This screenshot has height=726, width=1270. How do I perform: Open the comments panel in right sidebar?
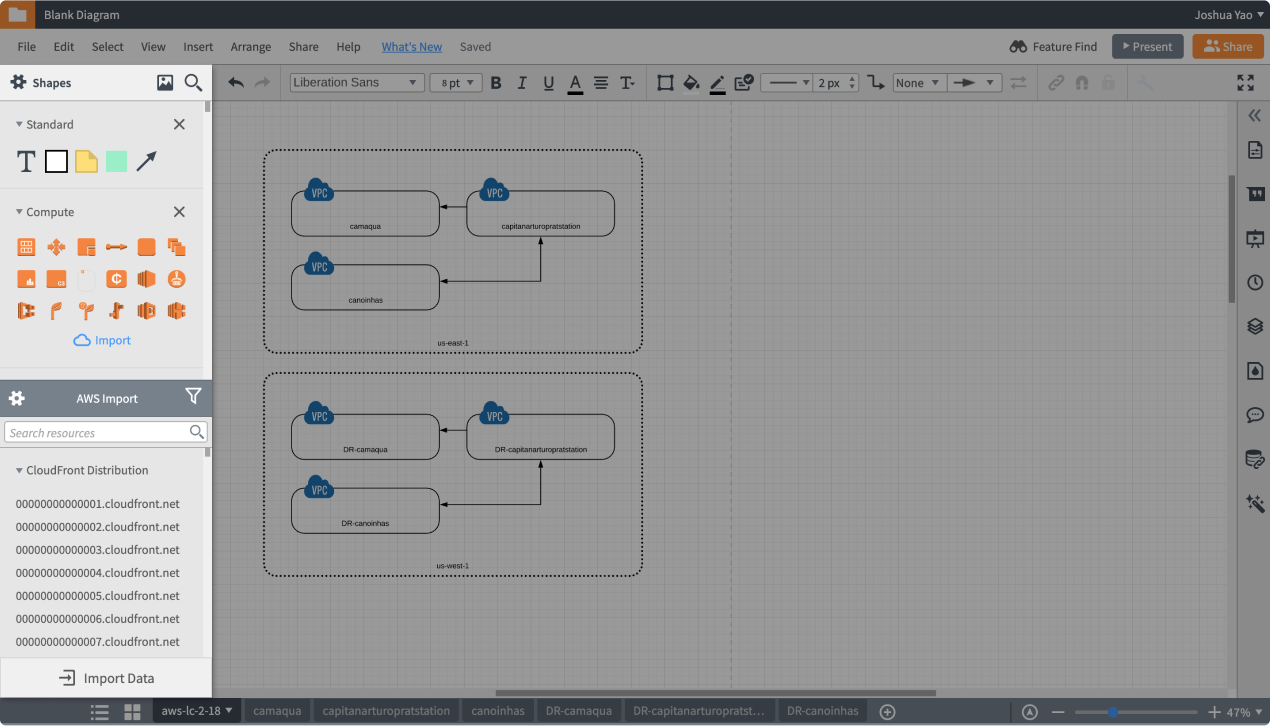pyautogui.click(x=1255, y=415)
